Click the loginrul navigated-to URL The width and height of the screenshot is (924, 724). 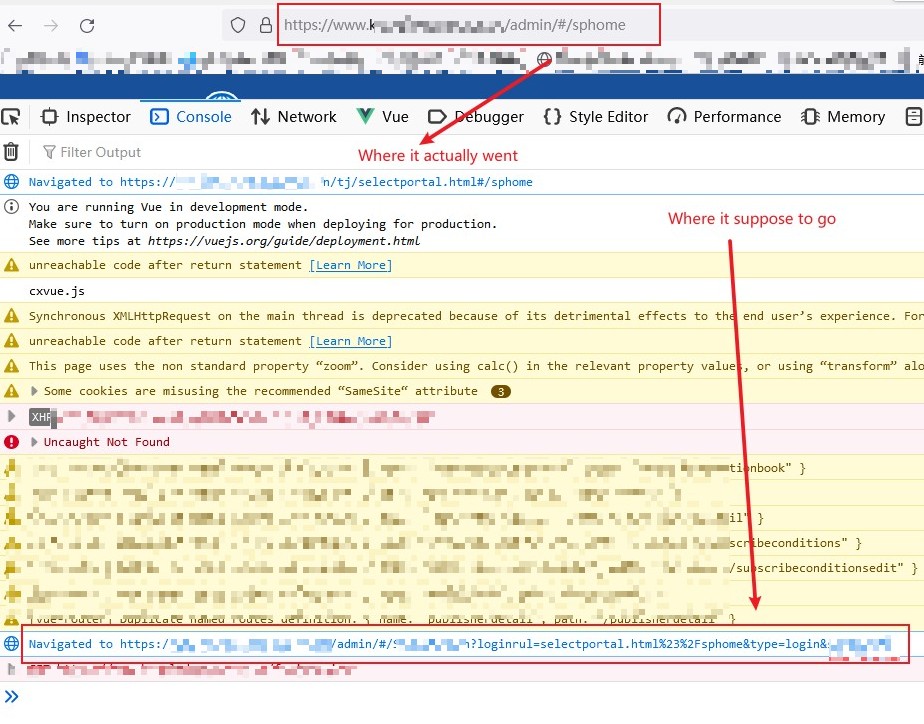point(506,644)
